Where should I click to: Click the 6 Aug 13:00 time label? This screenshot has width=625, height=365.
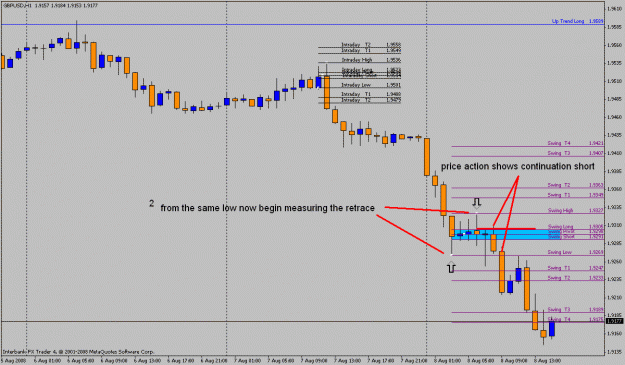[147, 361]
